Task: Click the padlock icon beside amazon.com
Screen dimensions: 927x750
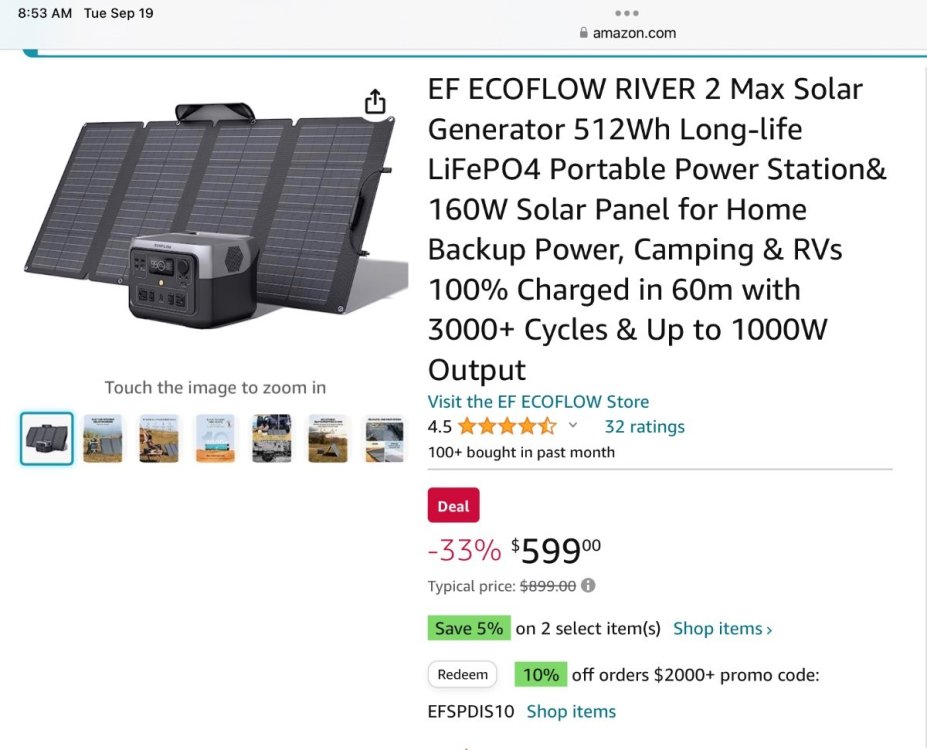Action: [584, 33]
